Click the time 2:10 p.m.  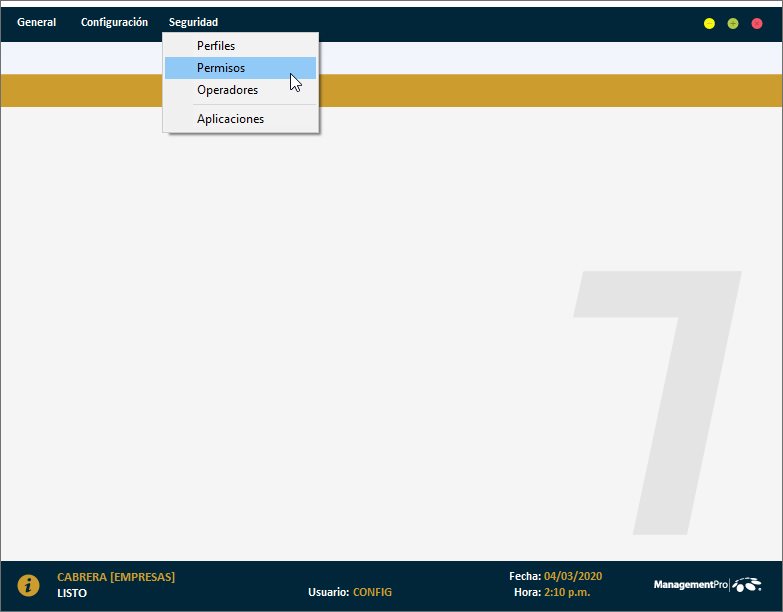(567, 592)
